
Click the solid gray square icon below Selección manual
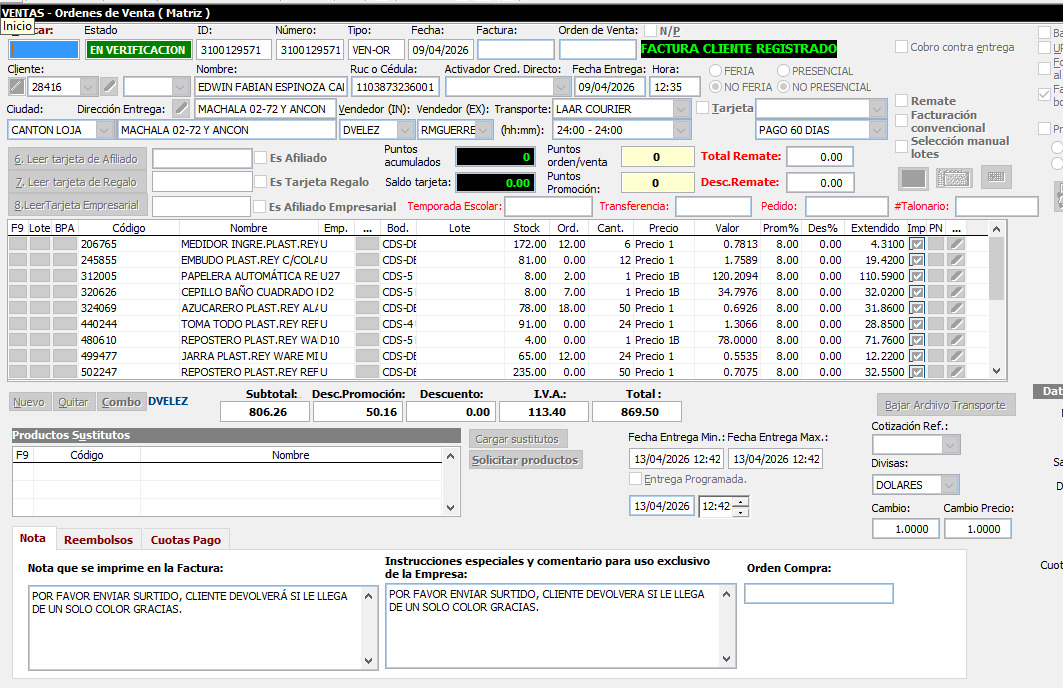[x=914, y=178]
